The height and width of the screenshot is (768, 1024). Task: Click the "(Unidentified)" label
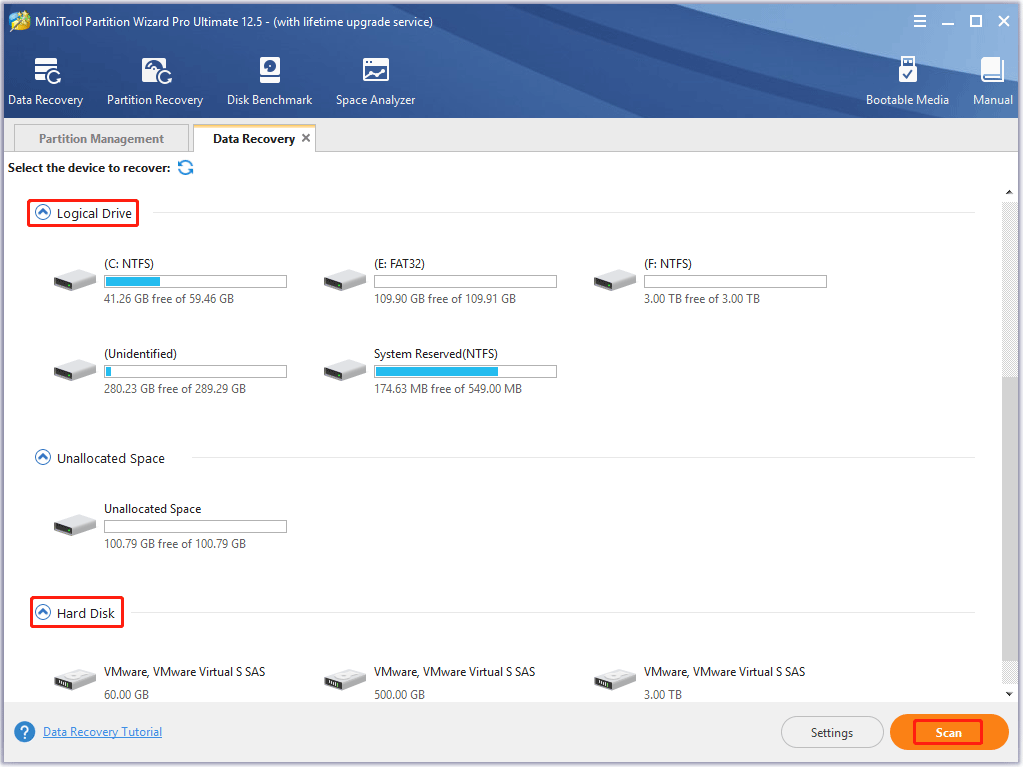(140, 354)
